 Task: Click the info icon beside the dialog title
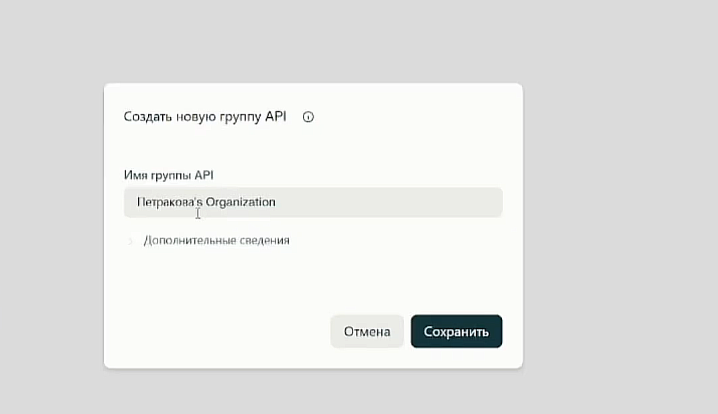point(308,117)
